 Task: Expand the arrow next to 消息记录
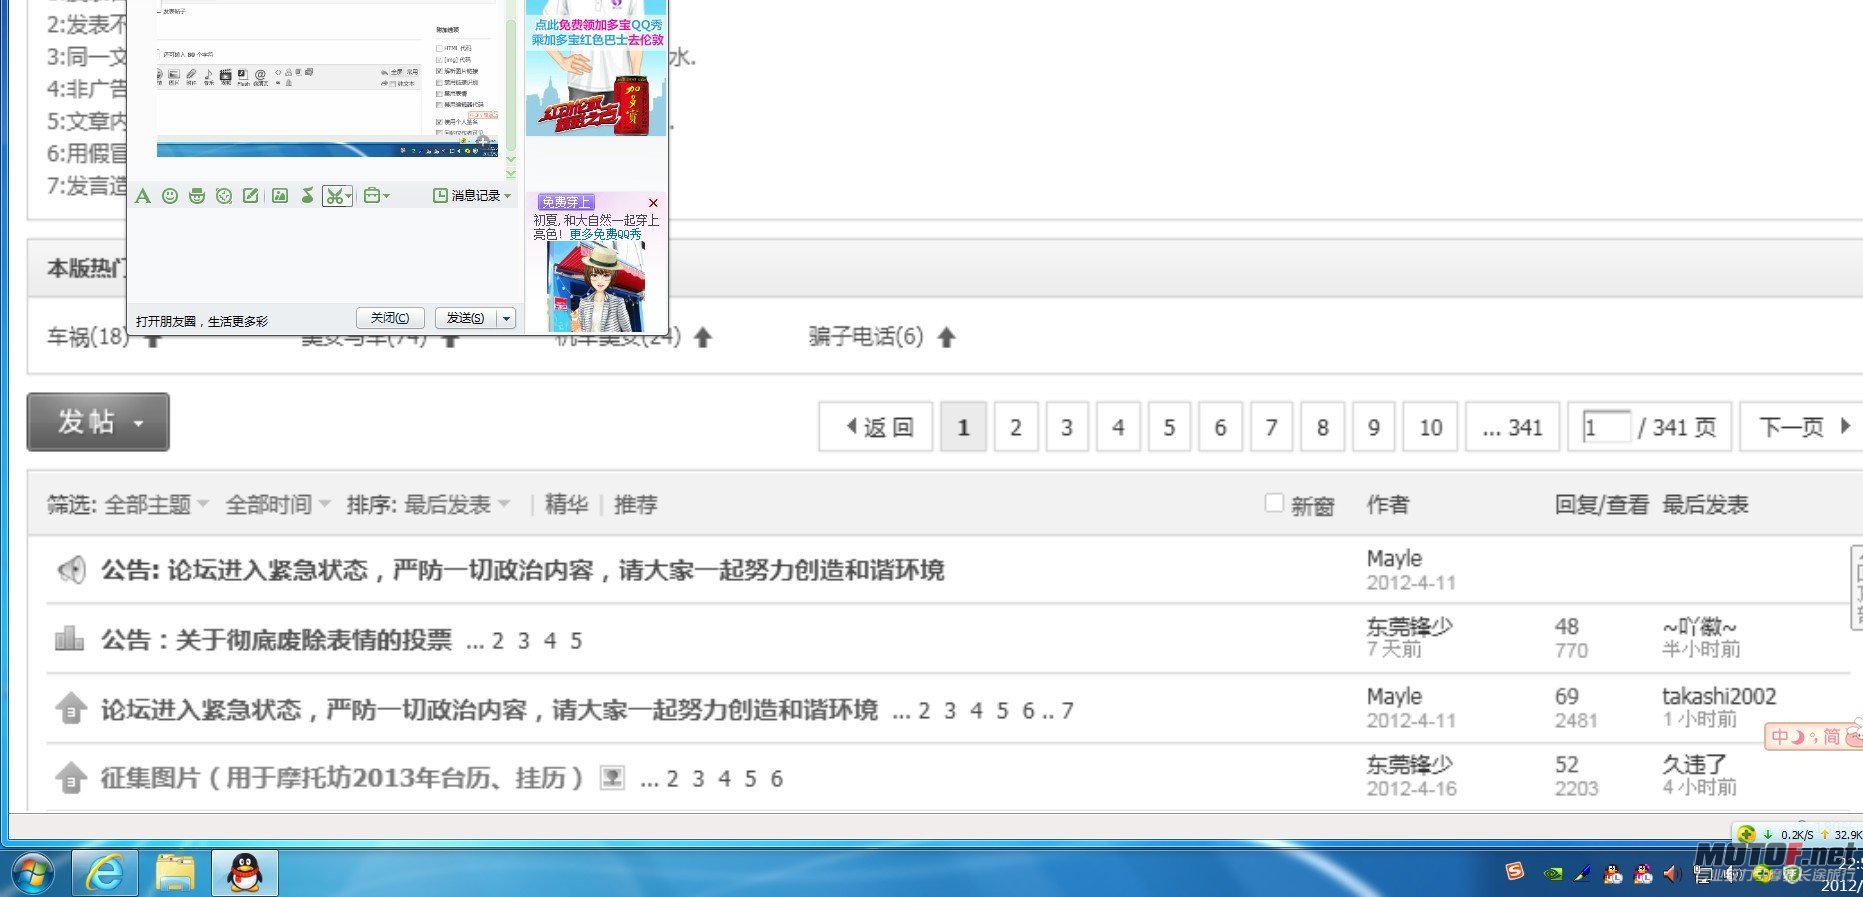click(x=508, y=196)
